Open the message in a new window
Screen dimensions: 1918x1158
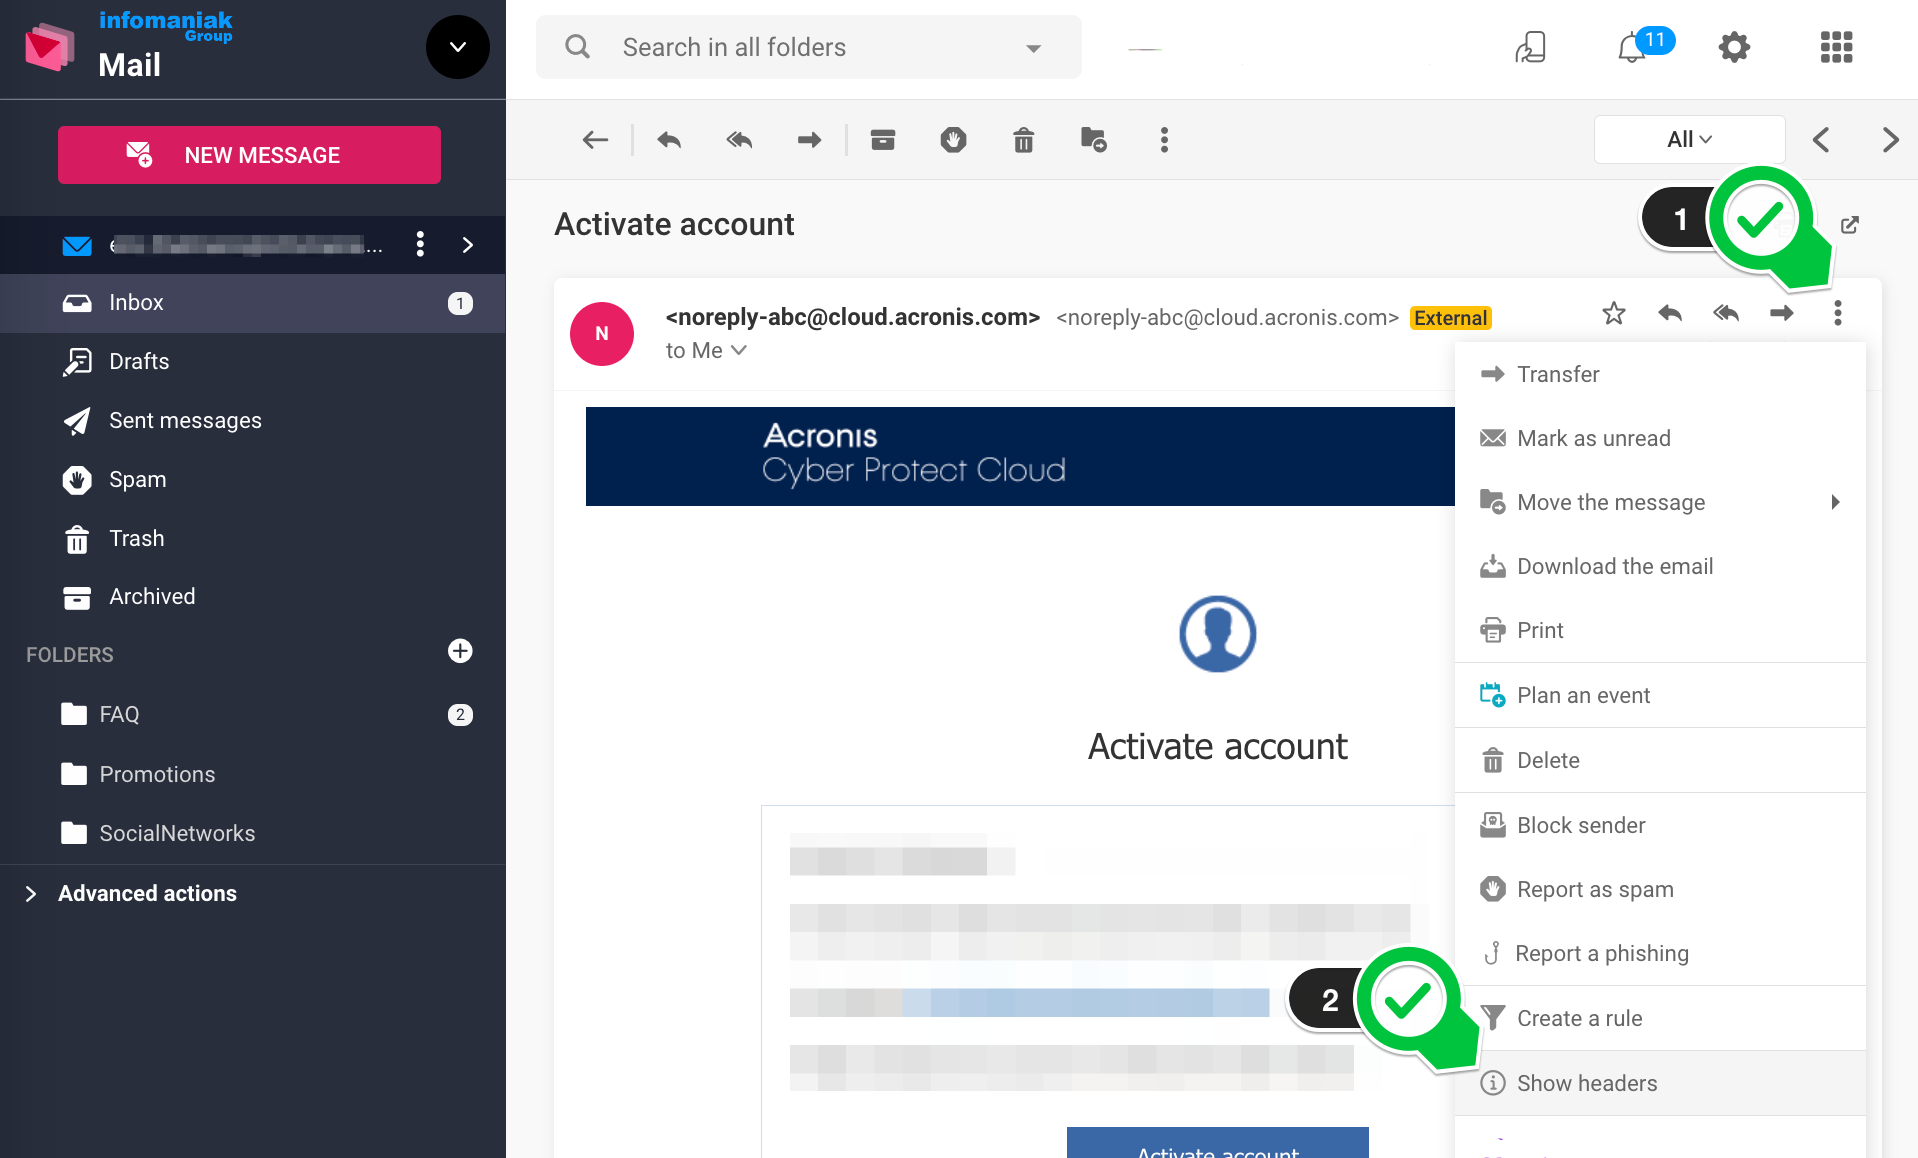tap(1850, 225)
